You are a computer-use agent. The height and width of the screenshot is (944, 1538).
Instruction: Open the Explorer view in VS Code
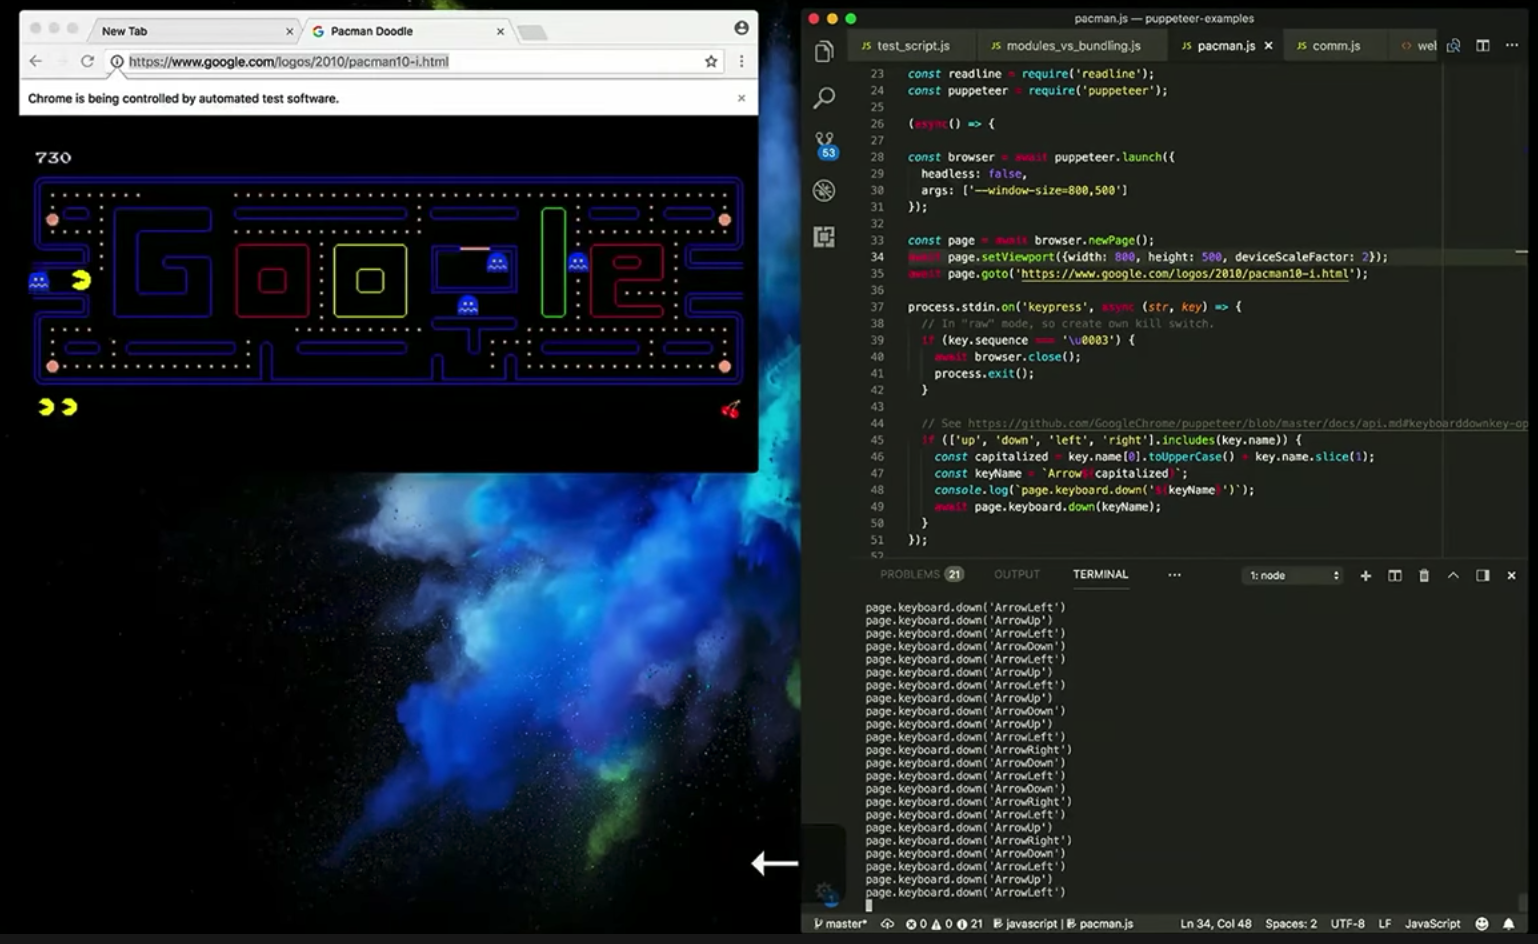click(824, 51)
